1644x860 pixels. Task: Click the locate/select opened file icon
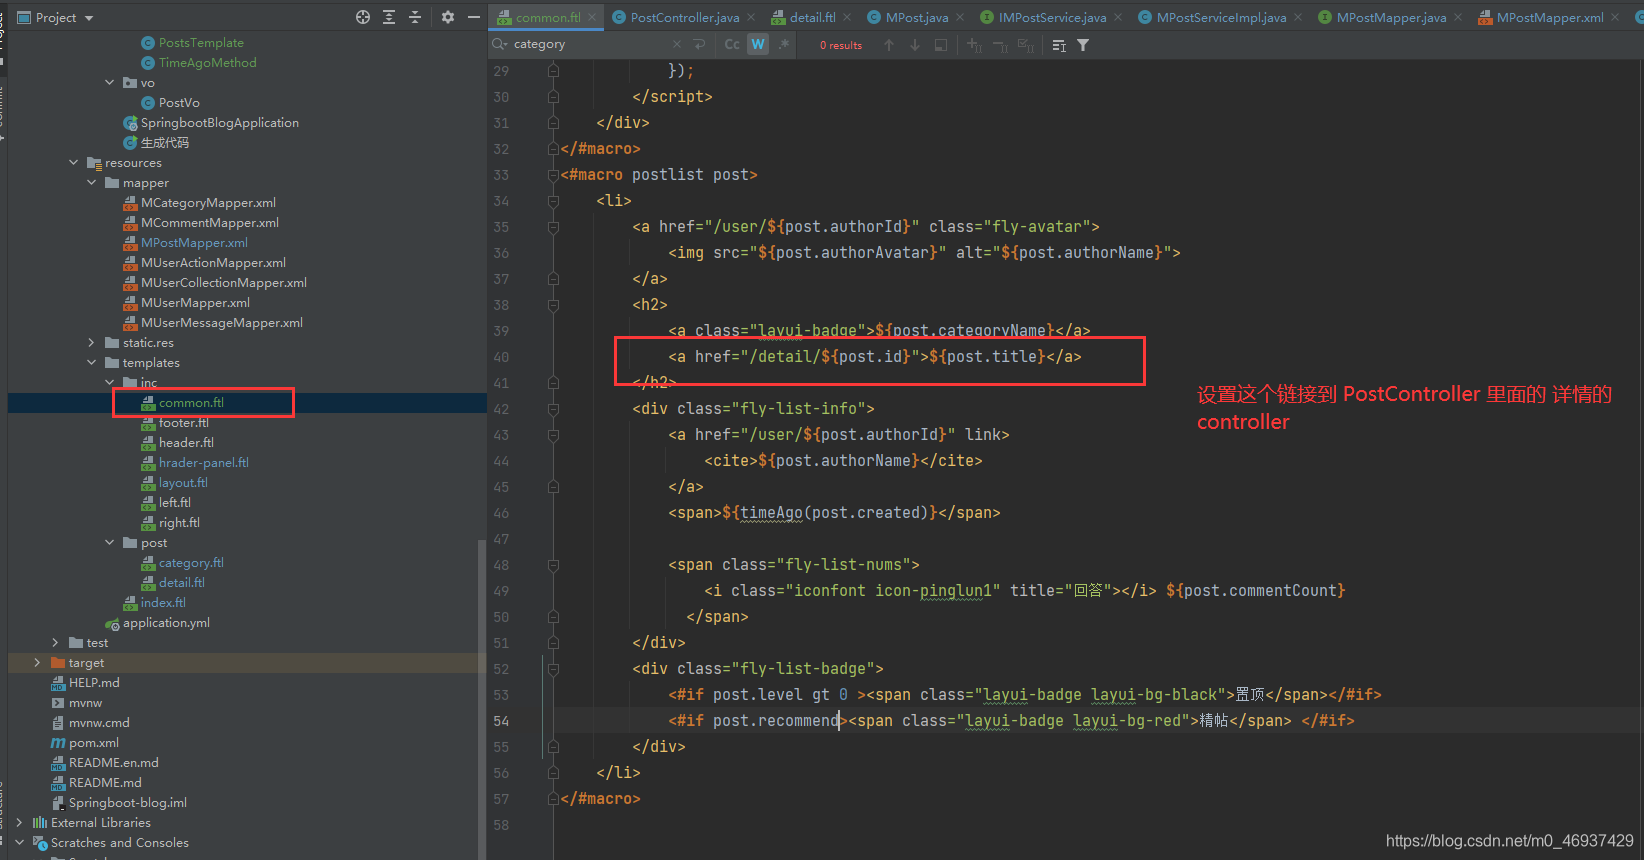click(x=363, y=17)
